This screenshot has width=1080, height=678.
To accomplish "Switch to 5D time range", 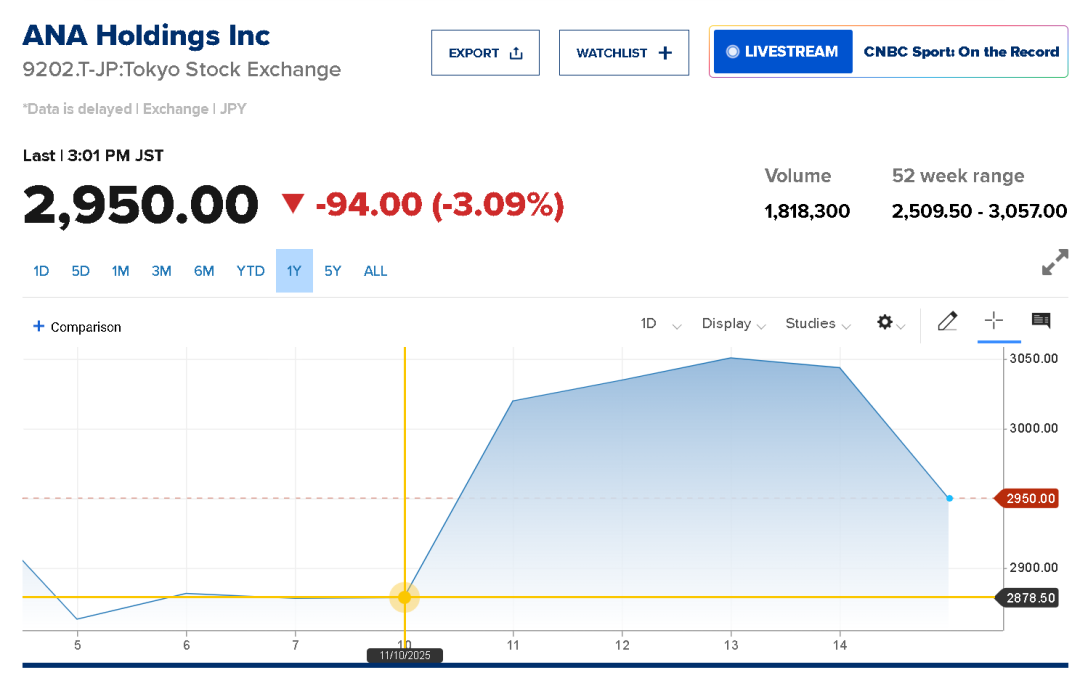I will coord(80,271).
